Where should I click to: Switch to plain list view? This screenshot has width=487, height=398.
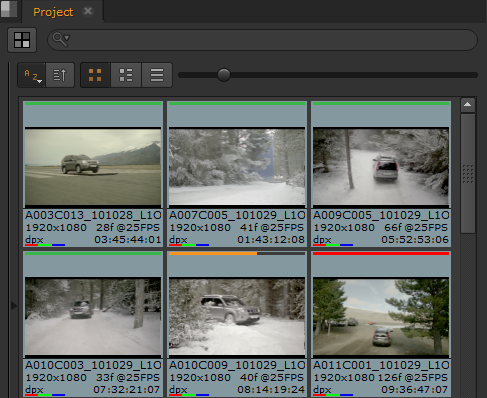[157, 75]
